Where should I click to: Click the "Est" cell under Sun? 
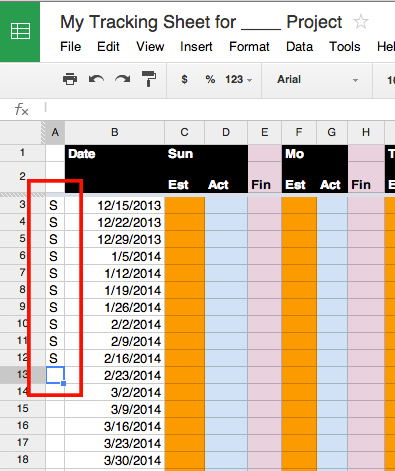tap(184, 177)
